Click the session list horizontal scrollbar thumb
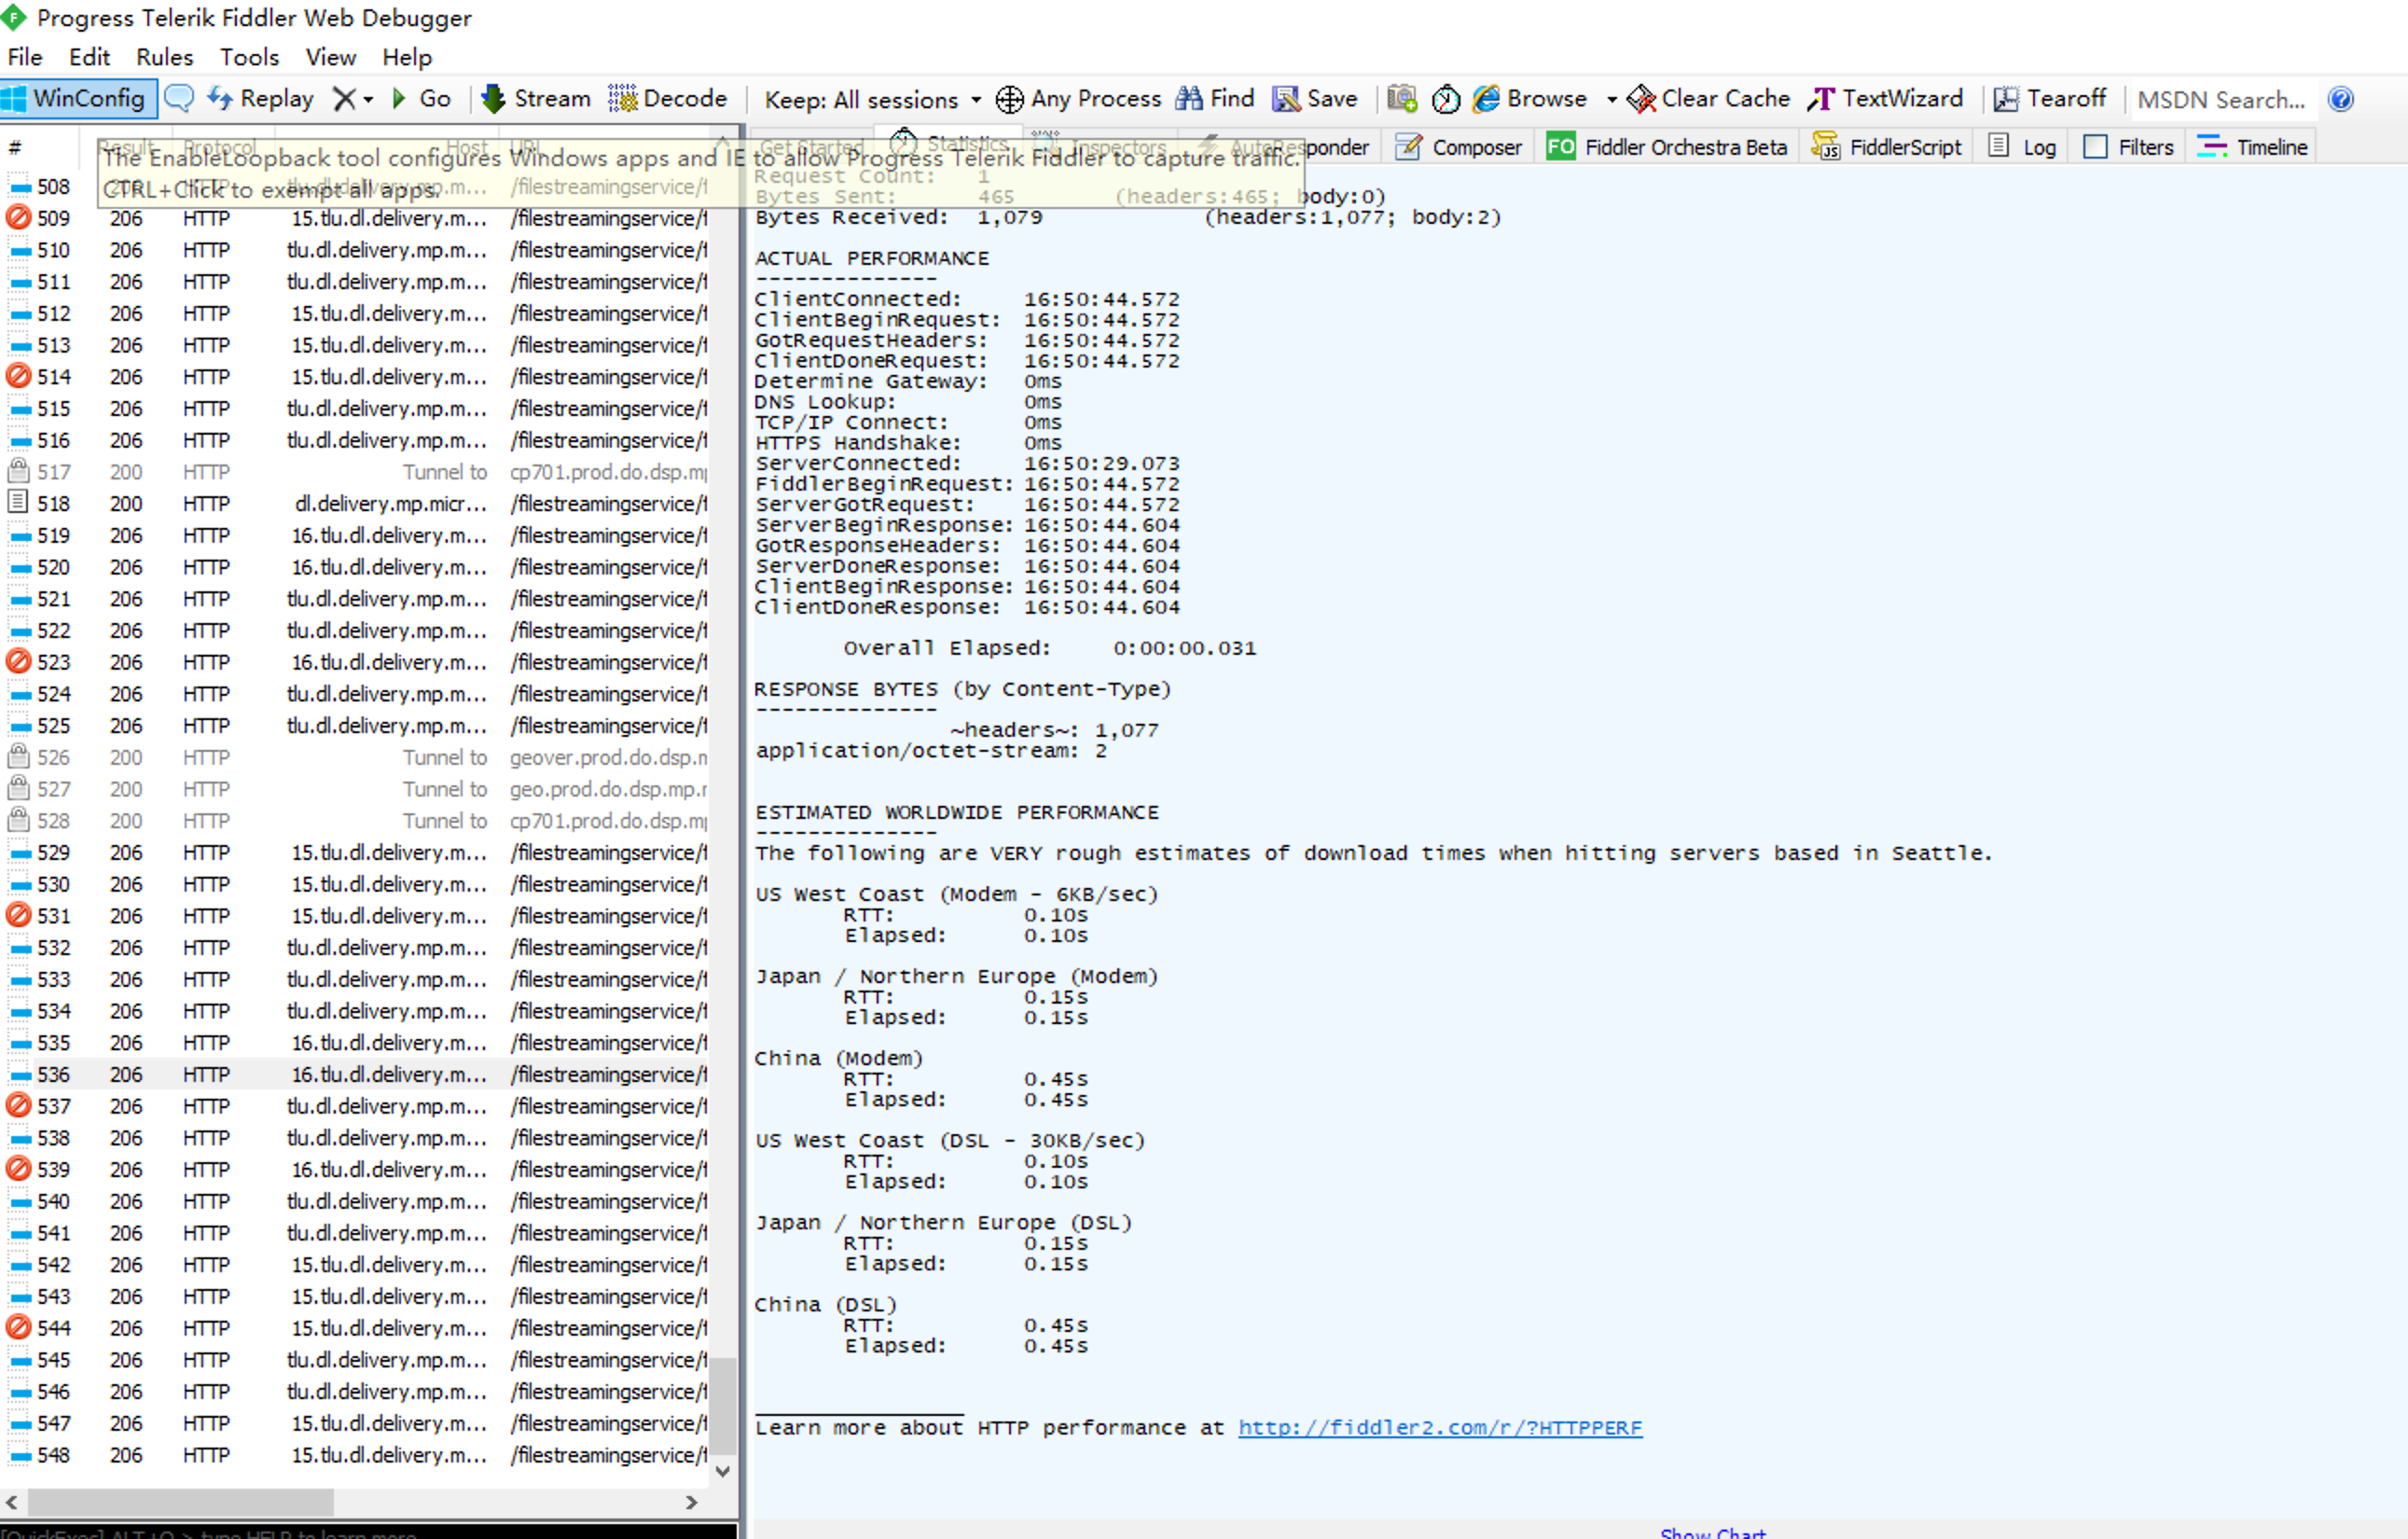This screenshot has width=2408, height=1539. pos(180,1502)
